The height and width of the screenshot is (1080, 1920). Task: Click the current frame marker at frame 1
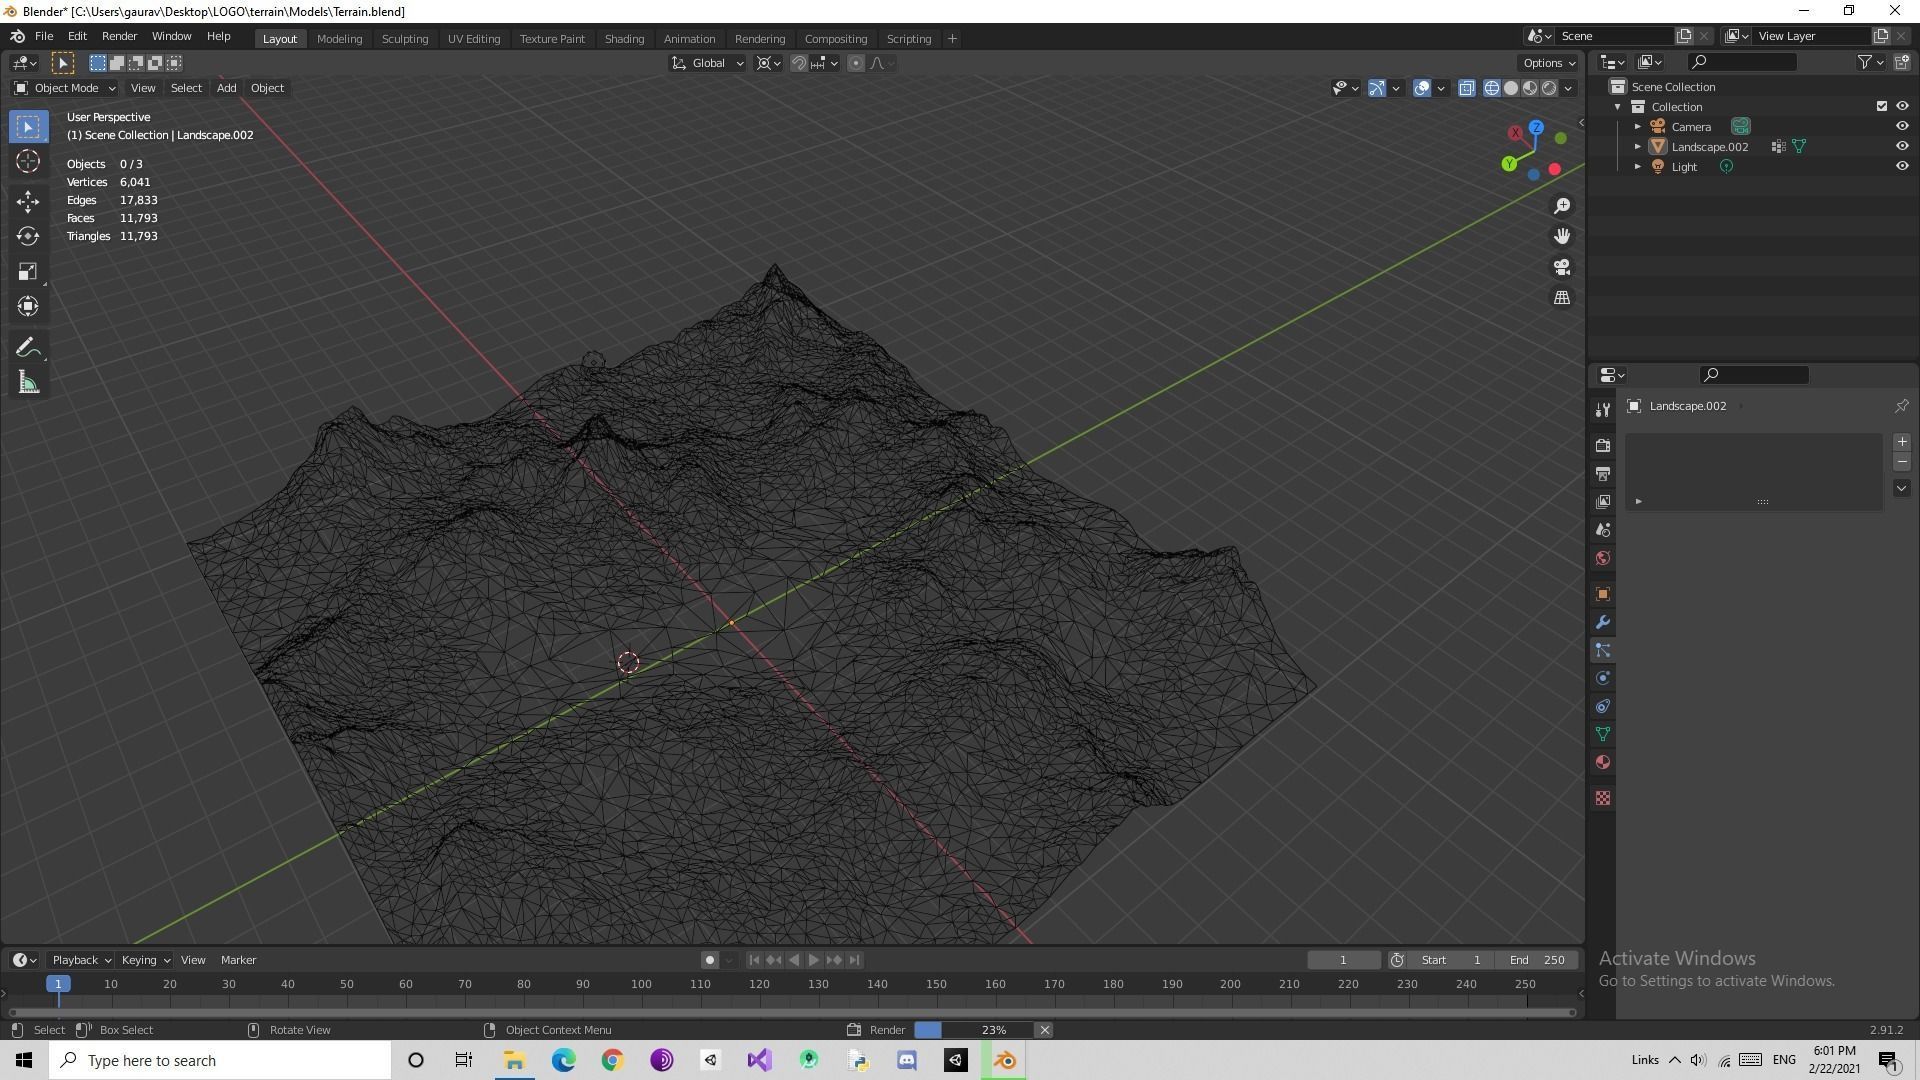58,984
